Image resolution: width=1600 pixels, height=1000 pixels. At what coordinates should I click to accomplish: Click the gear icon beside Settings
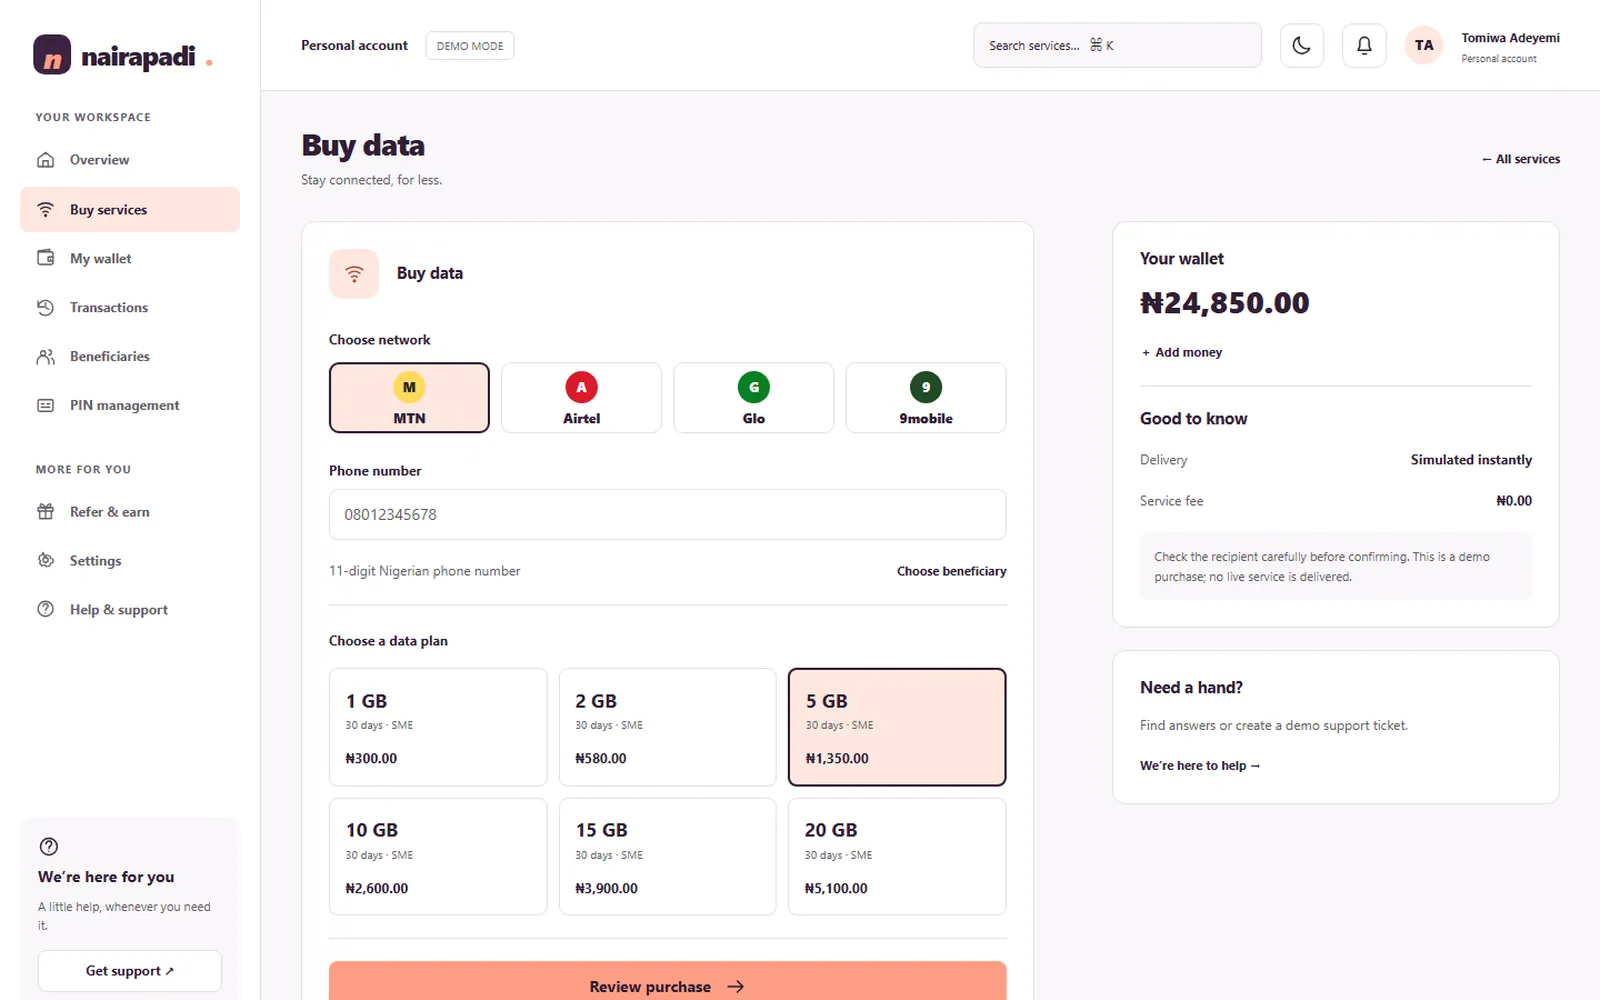click(45, 561)
